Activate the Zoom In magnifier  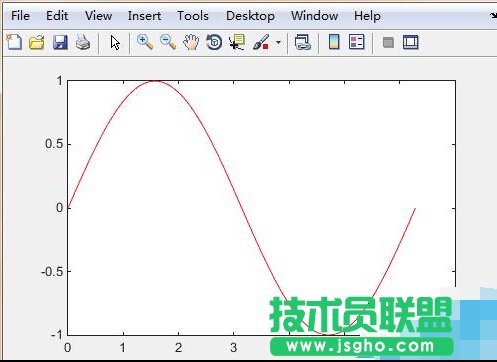145,42
